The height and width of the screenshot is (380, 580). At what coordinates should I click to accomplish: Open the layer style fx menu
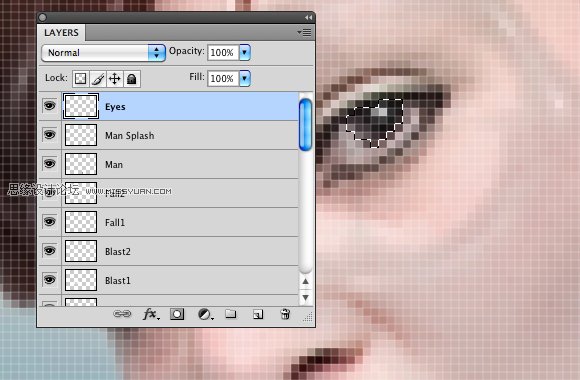[x=151, y=314]
